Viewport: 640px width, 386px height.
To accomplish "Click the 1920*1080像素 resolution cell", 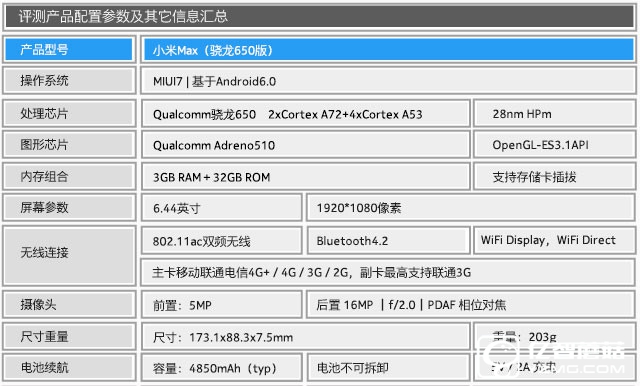I will tap(471, 208).
